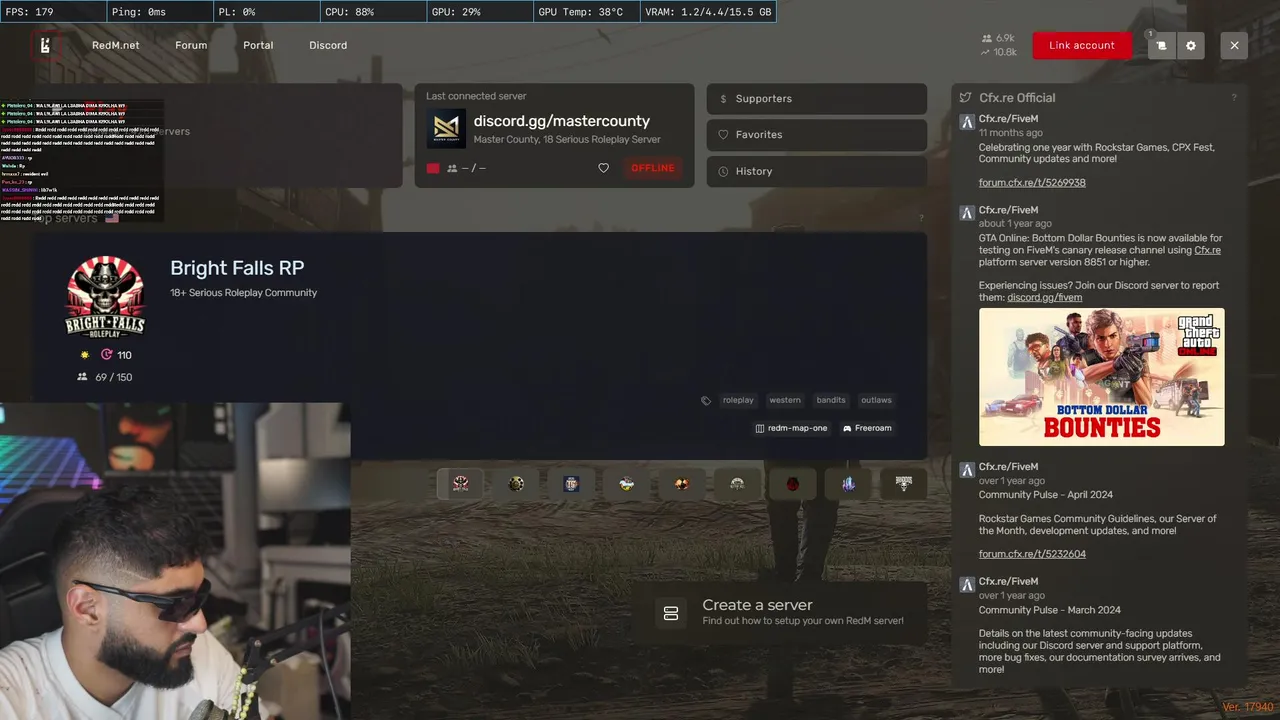Image resolution: width=1280 pixels, height=720 pixels.
Task: Click the tag icon before roleplay tag
Action: [x=706, y=400]
